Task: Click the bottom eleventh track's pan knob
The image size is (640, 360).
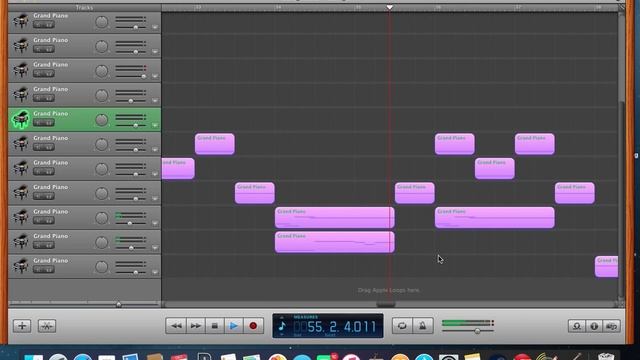Action: (x=102, y=267)
